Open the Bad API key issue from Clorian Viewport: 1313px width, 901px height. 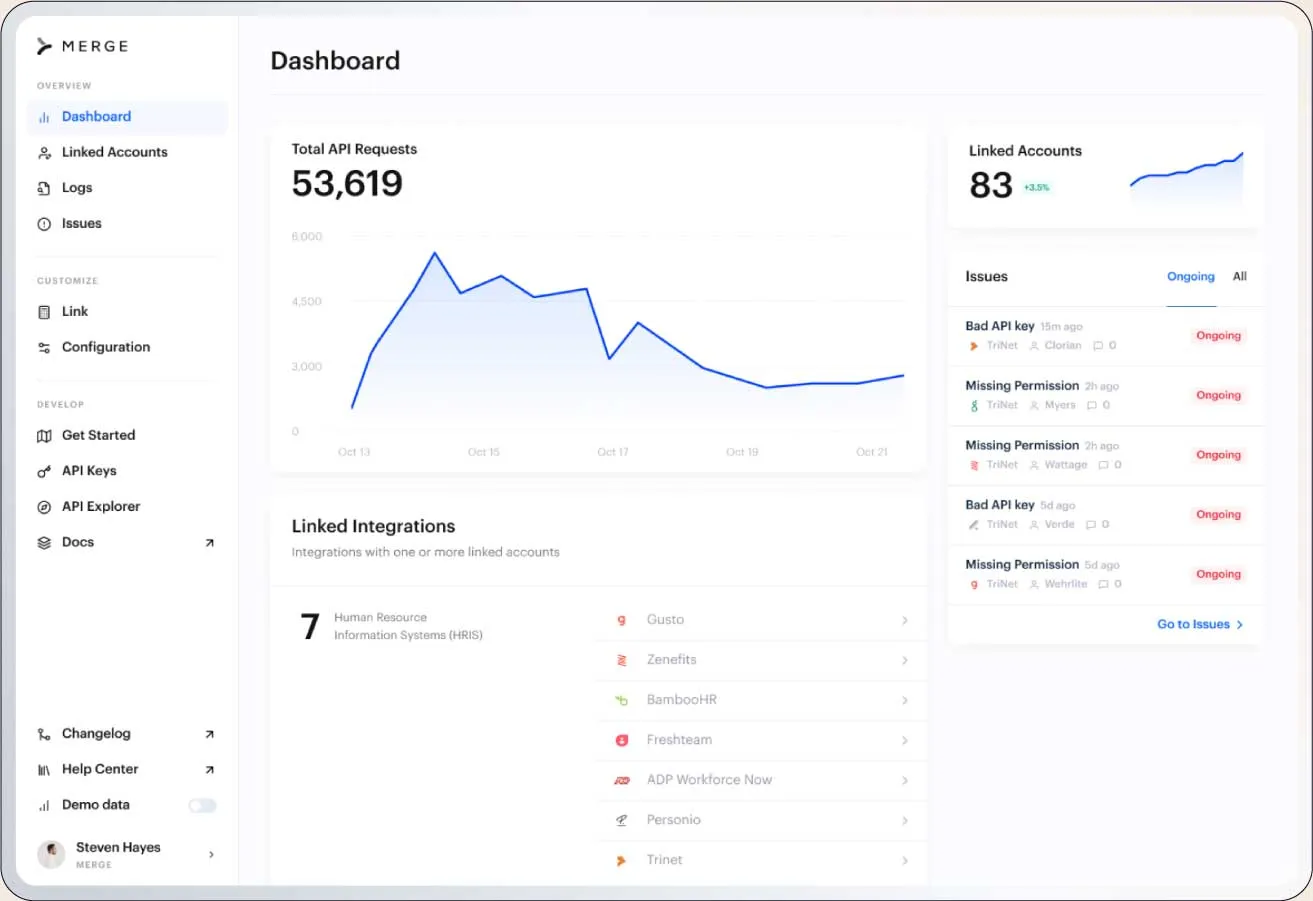click(x=1105, y=337)
